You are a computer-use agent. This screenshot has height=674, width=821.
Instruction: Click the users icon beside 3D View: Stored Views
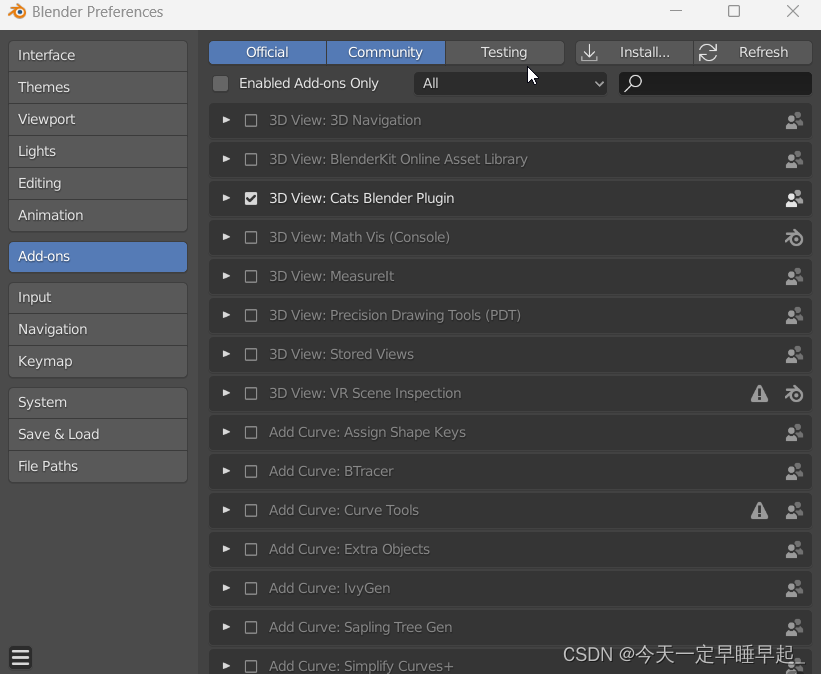794,354
